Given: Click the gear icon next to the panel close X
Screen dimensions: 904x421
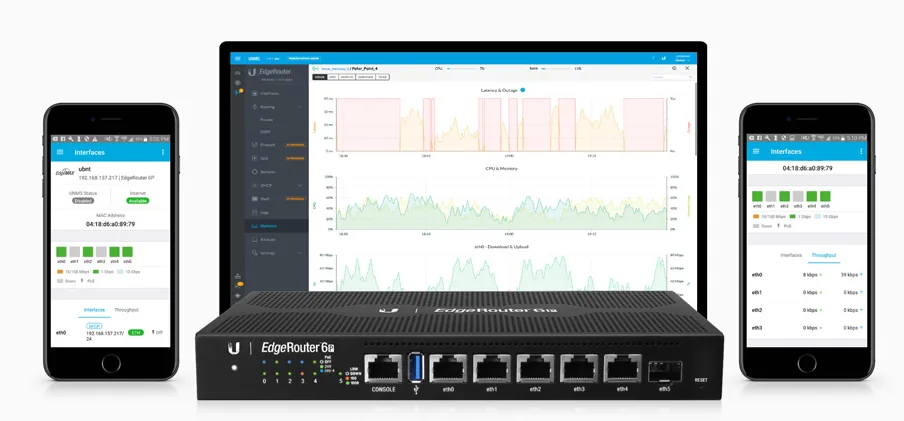Looking at the screenshot, I should (x=674, y=68).
